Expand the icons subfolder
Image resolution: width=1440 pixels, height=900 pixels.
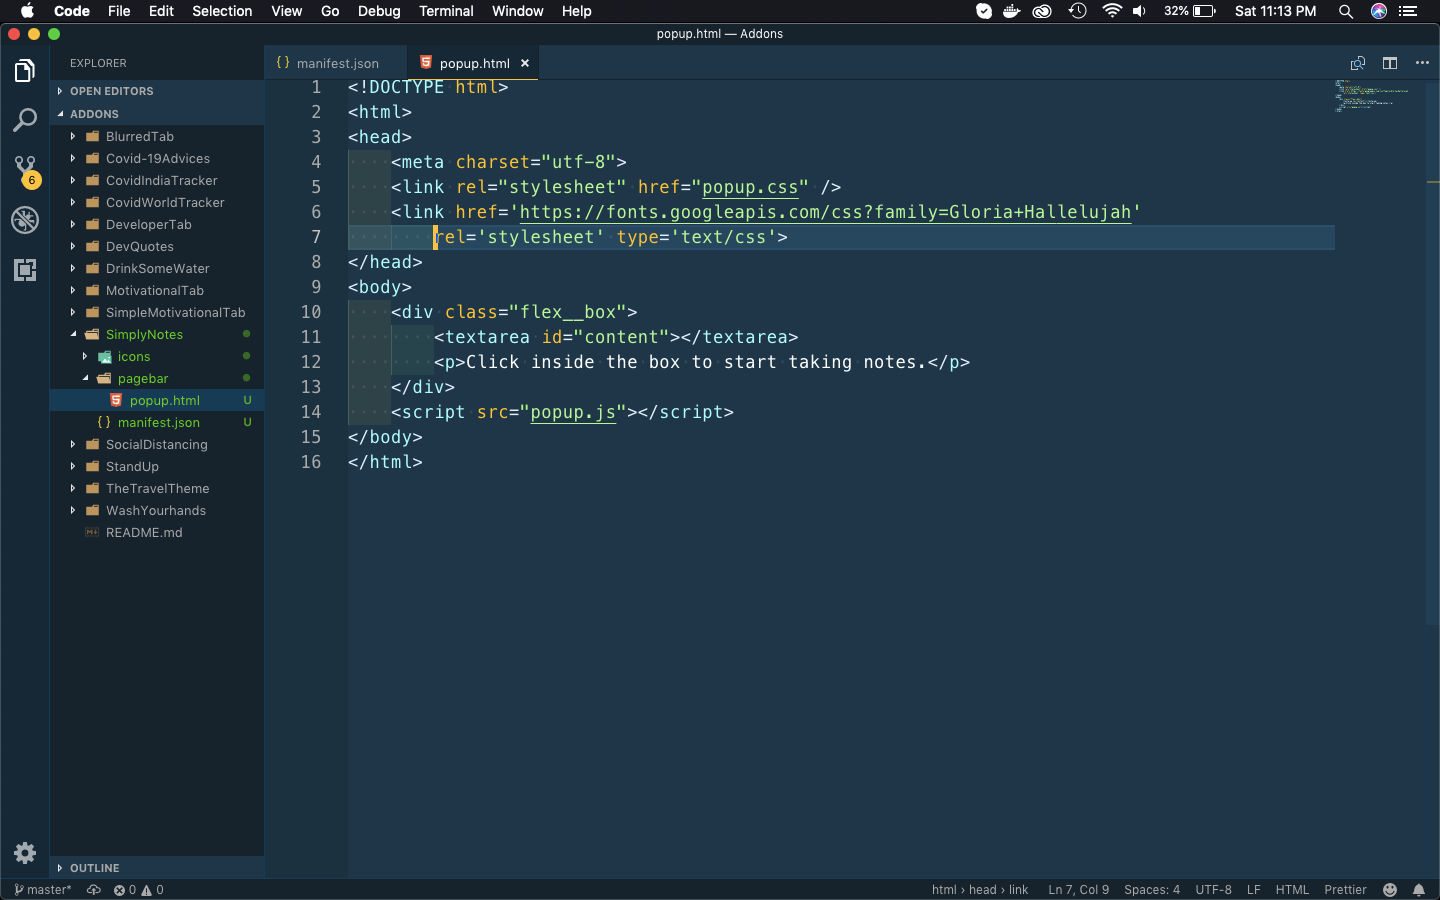[x=157, y=356]
